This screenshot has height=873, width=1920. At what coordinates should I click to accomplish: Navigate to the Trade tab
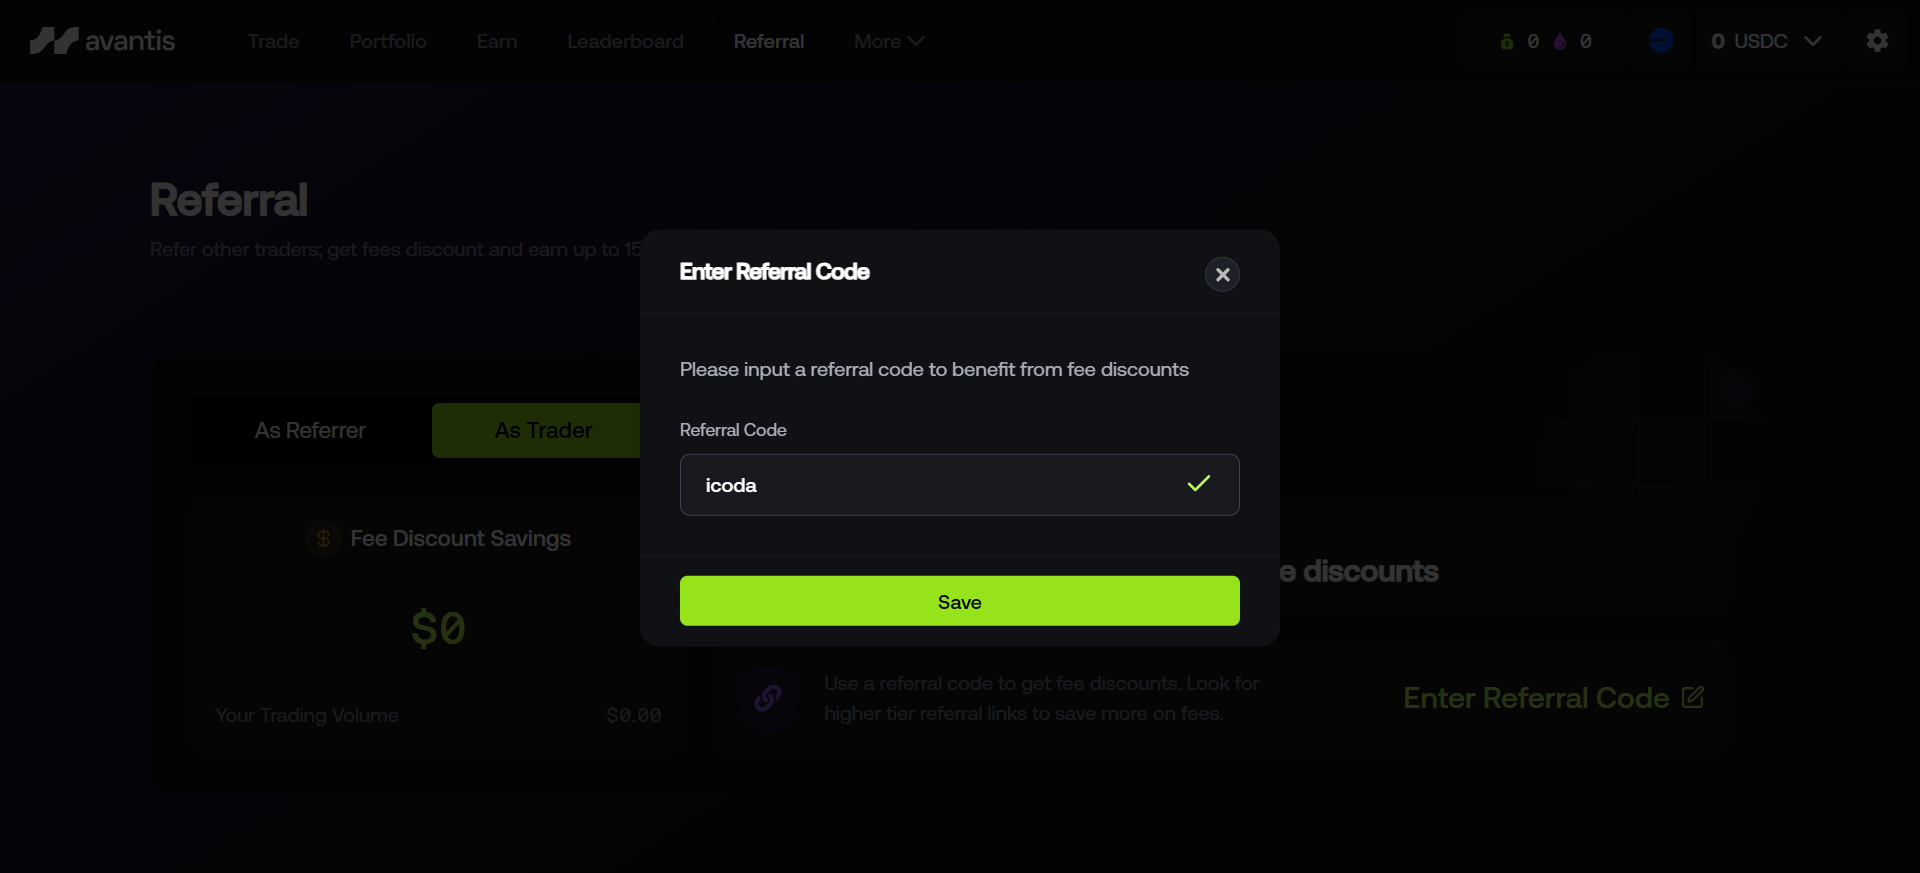pos(272,41)
